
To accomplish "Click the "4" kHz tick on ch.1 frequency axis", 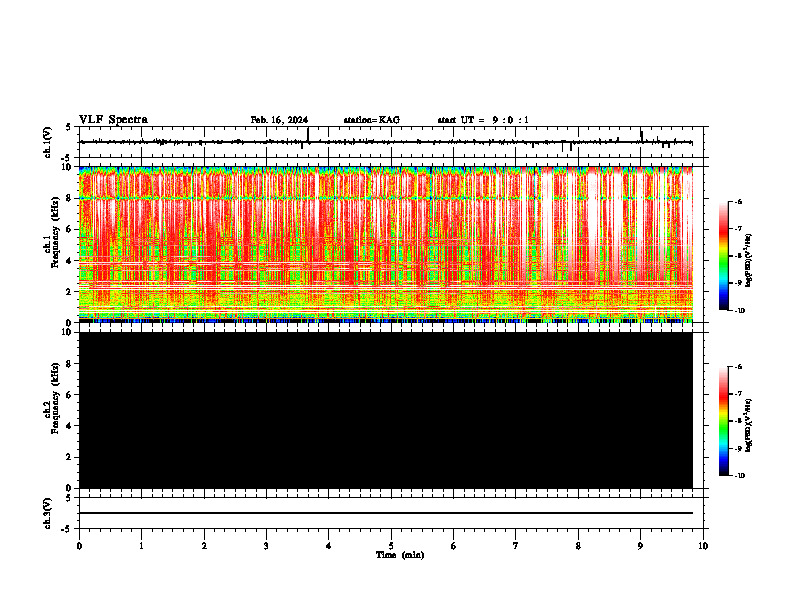I will (70, 261).
